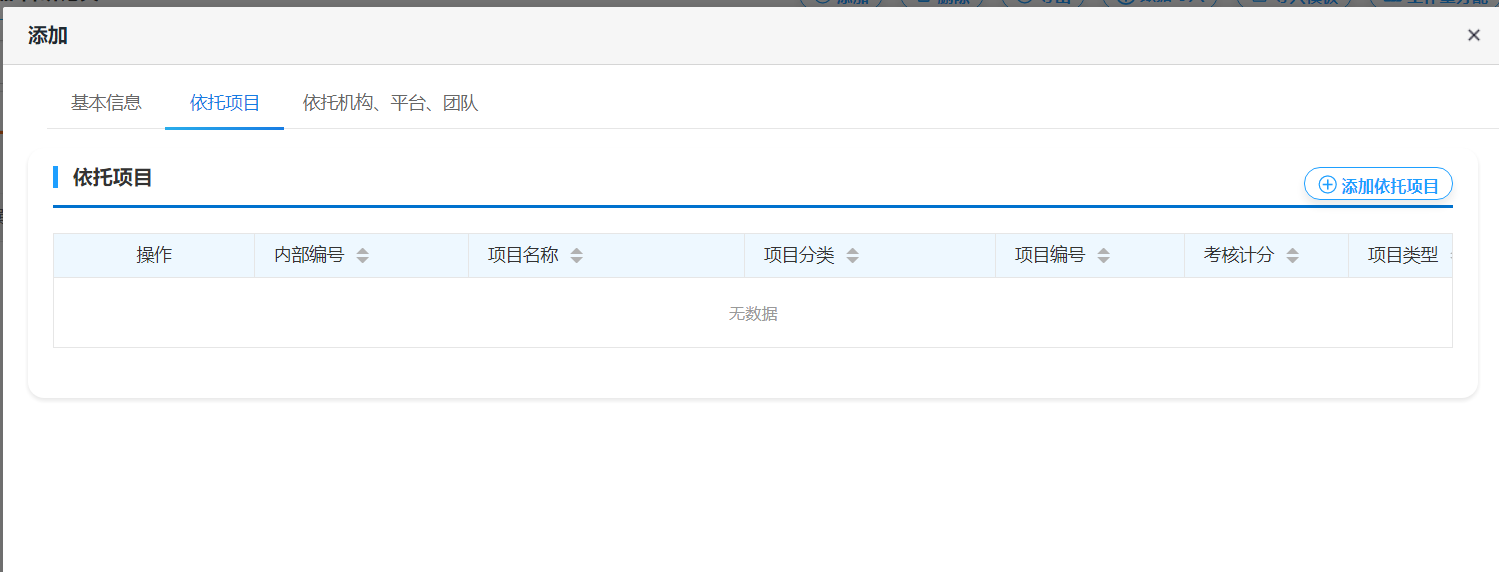Select the 依托项目 tab
The height and width of the screenshot is (572, 1499).
click(x=225, y=103)
